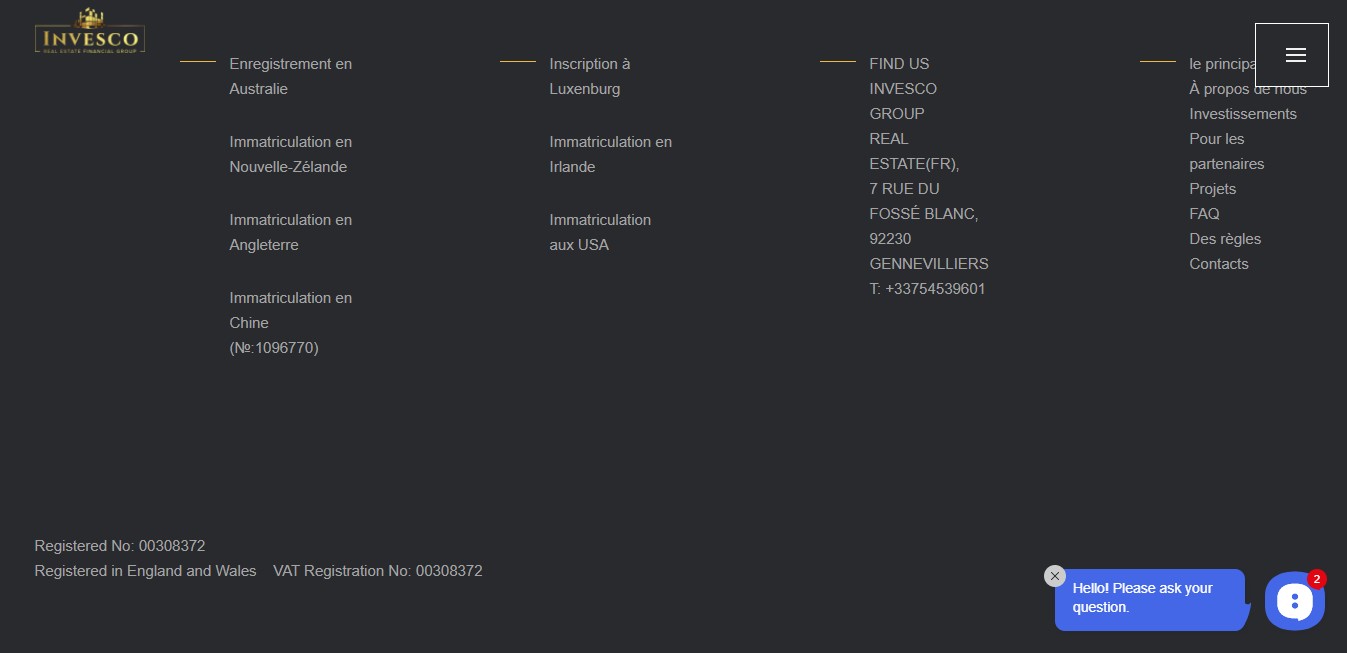Open Immatriculation aux USA link
This screenshot has height=653, width=1347.
tap(599, 232)
